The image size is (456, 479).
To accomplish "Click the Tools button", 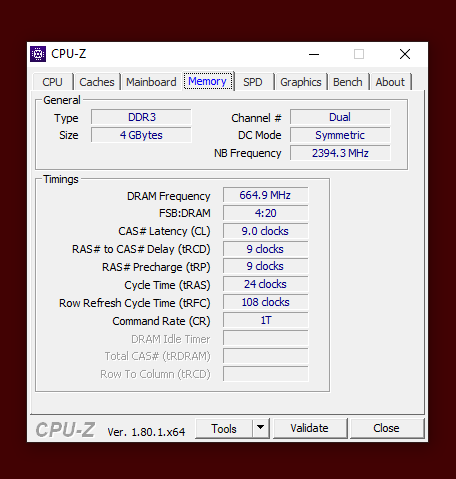I will point(224,429).
